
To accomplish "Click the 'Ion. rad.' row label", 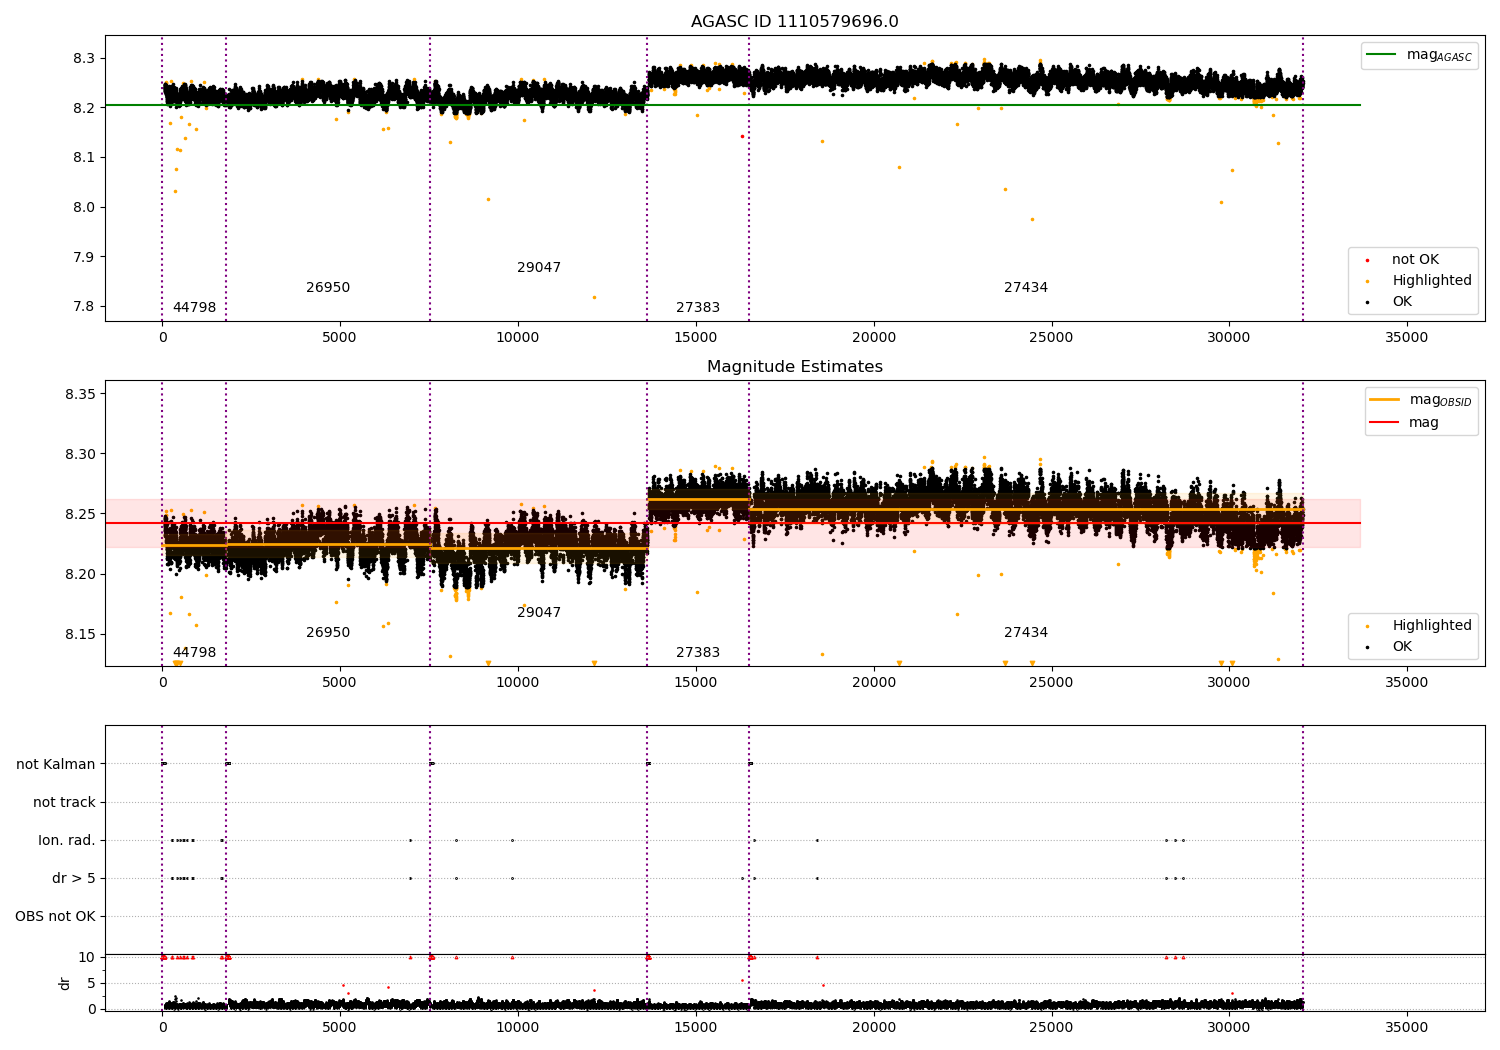I will click(x=67, y=841).
